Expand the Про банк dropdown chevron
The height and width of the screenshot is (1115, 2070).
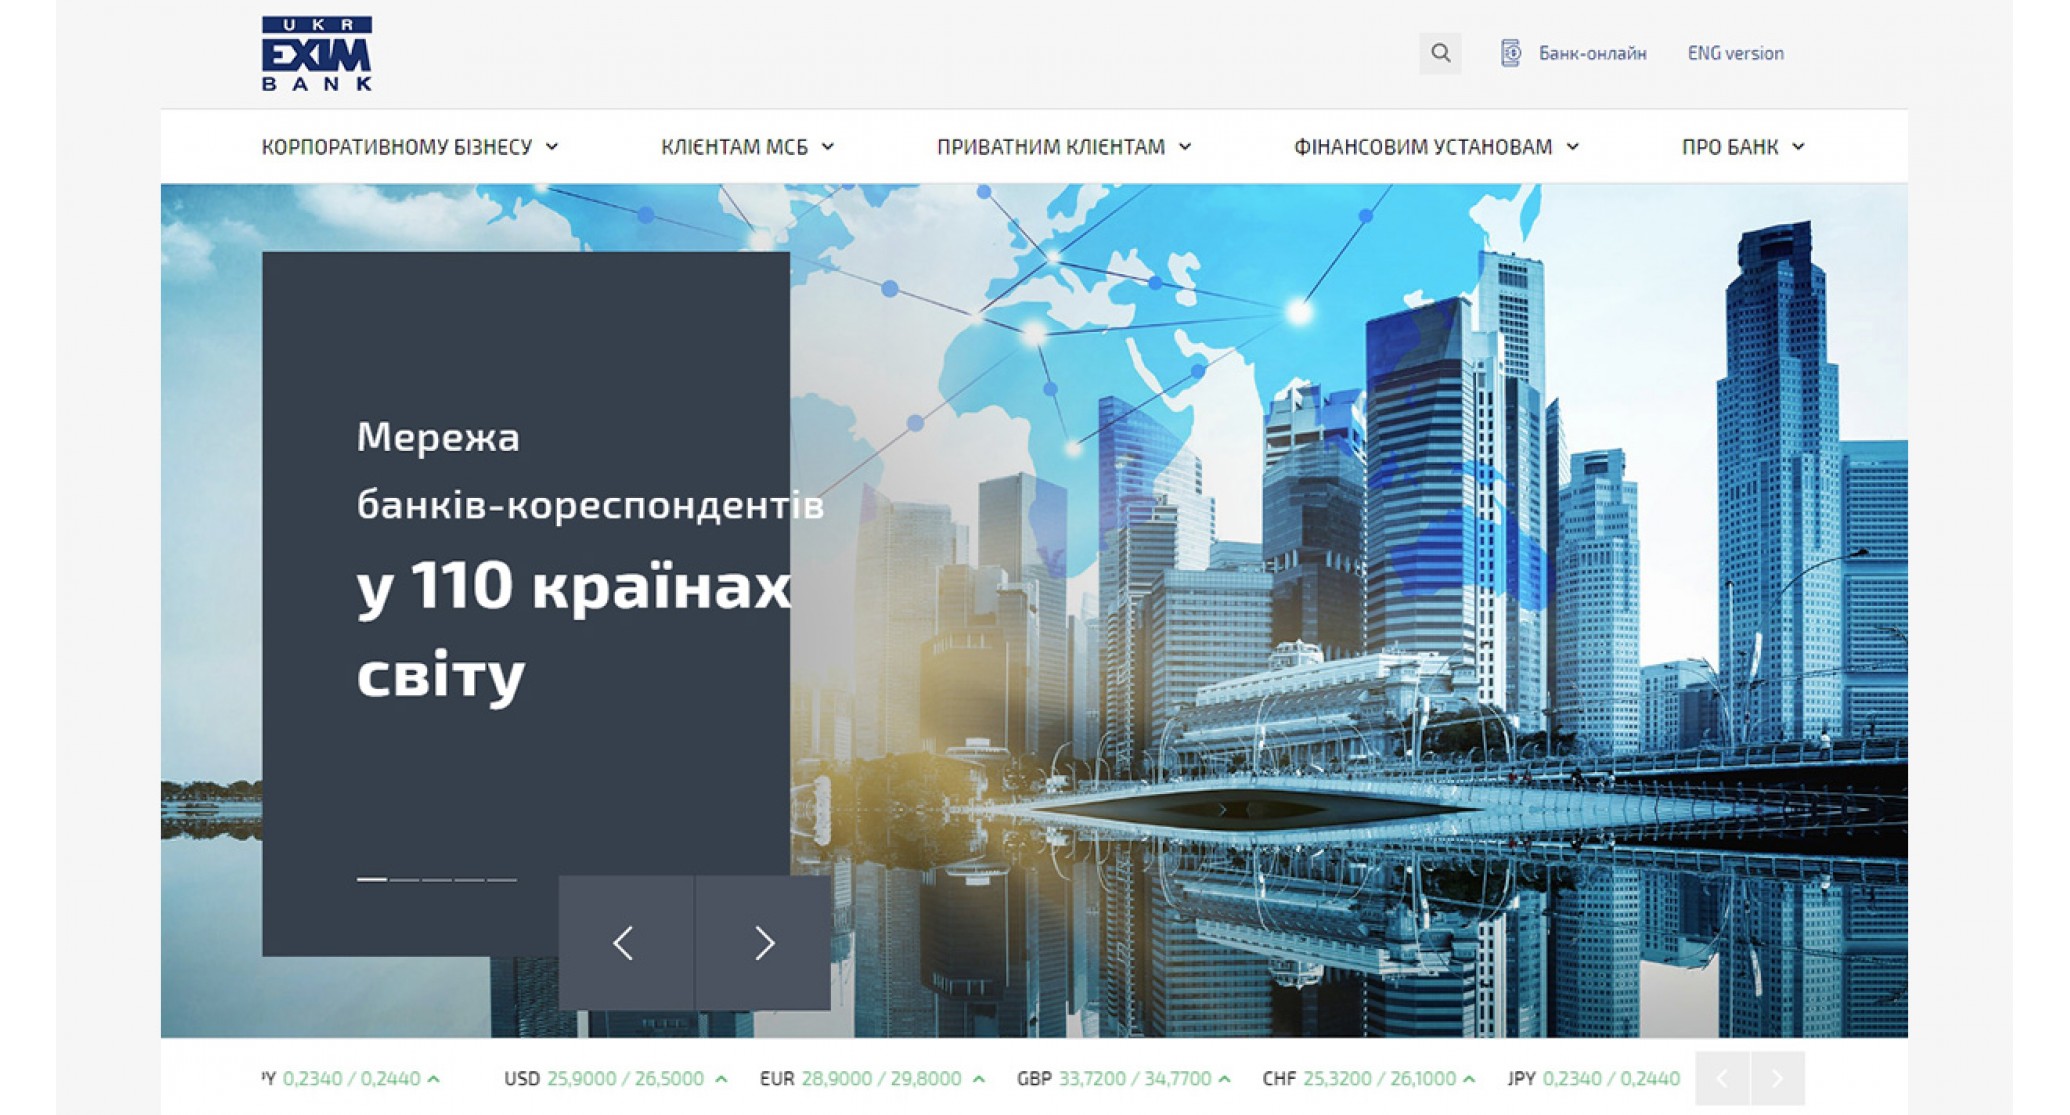pos(1798,147)
